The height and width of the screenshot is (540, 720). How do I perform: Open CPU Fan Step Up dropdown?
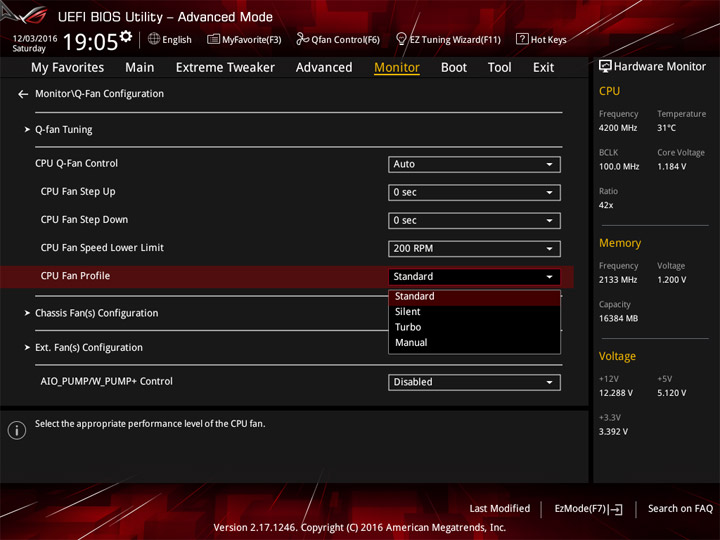tap(474, 192)
